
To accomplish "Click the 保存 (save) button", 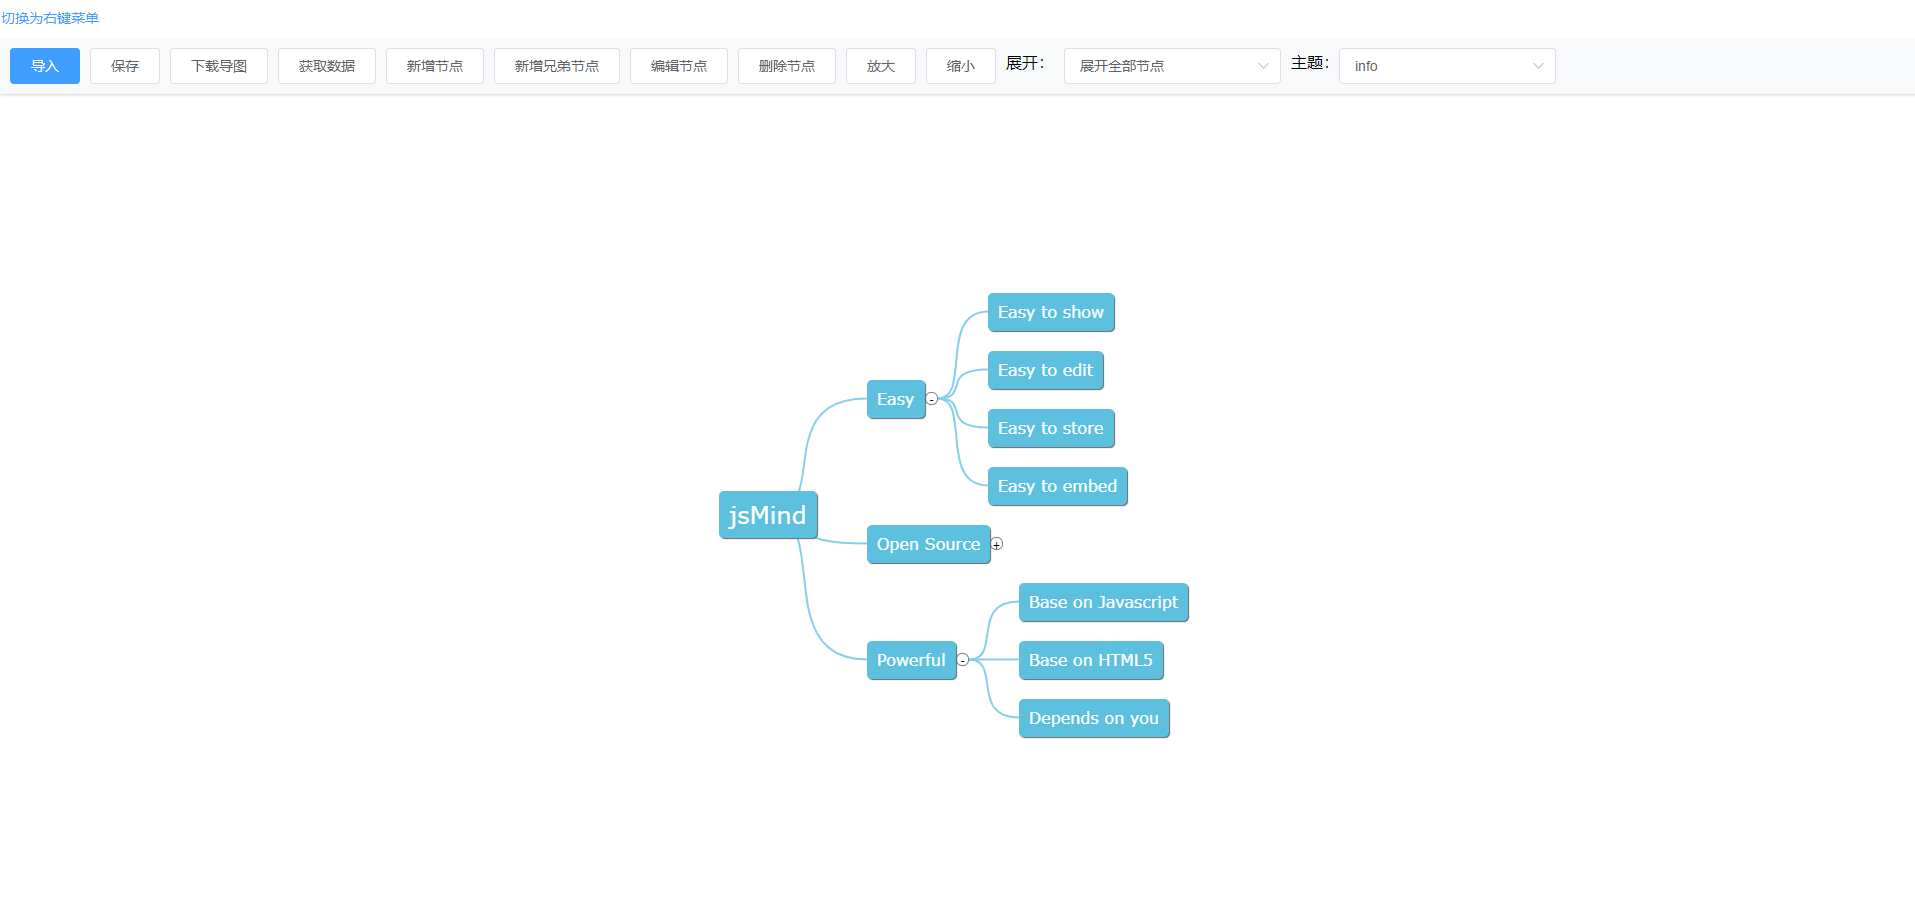I will coord(124,65).
